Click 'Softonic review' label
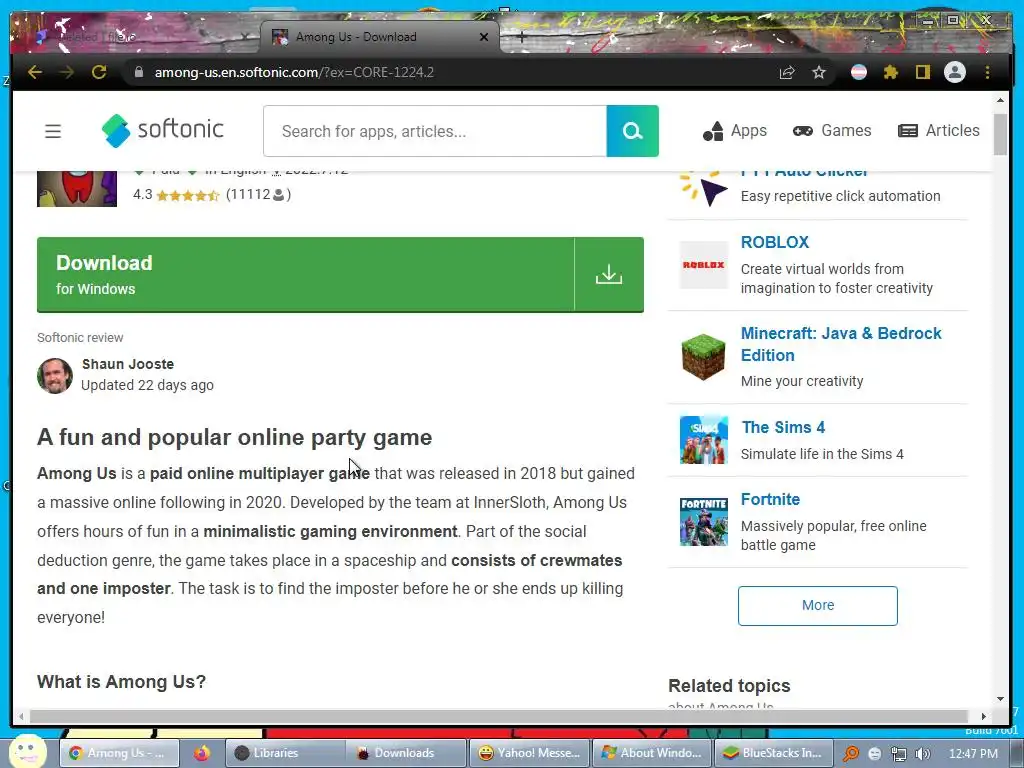The width and height of the screenshot is (1024, 768). pos(80,338)
